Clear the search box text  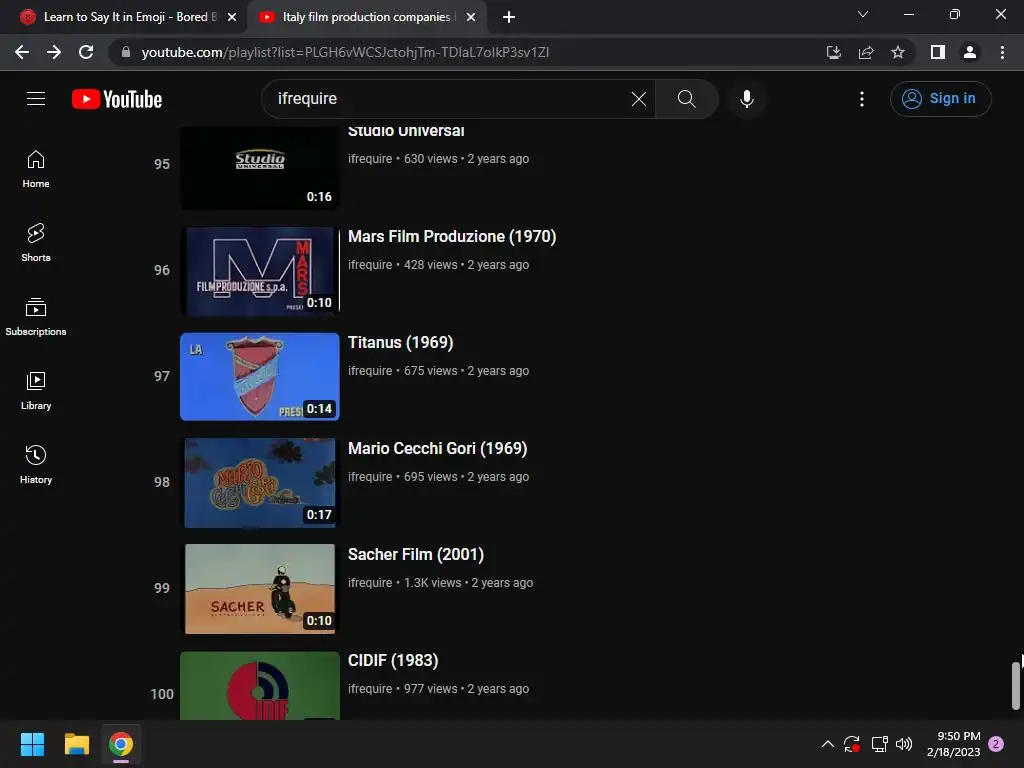639,99
